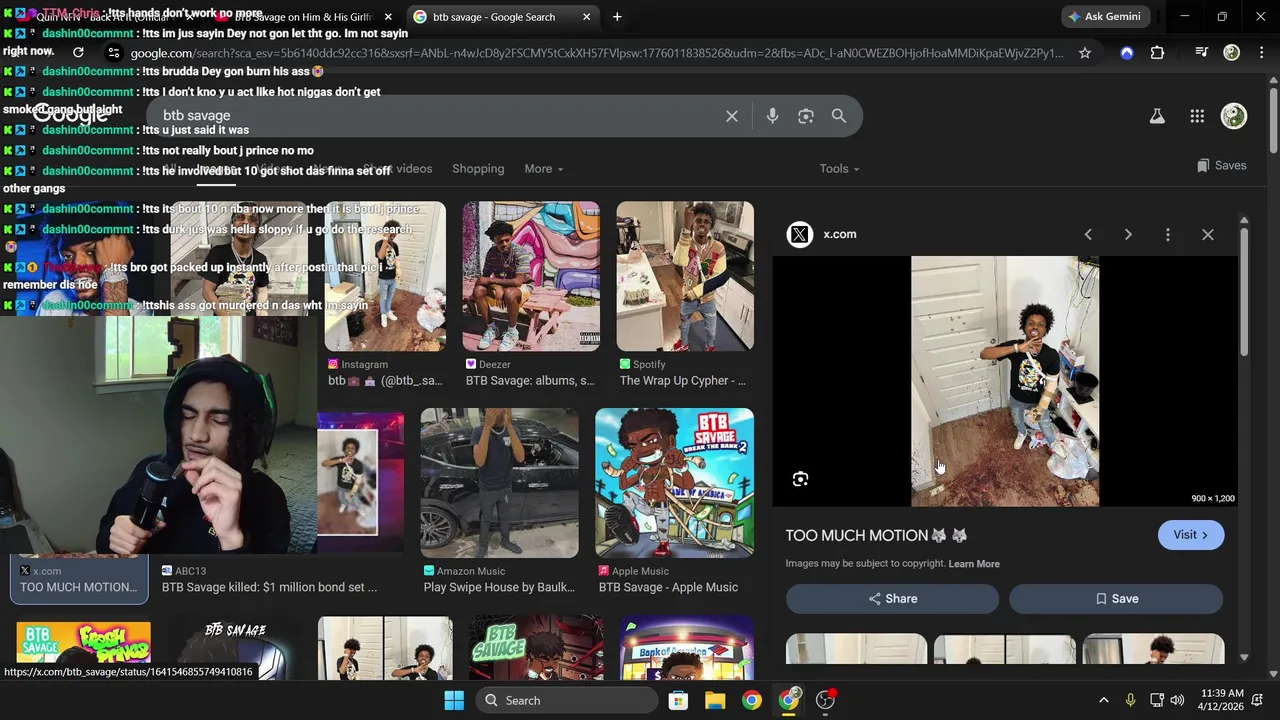Click the Ask Gemini button
1280x720 pixels.
1105,17
